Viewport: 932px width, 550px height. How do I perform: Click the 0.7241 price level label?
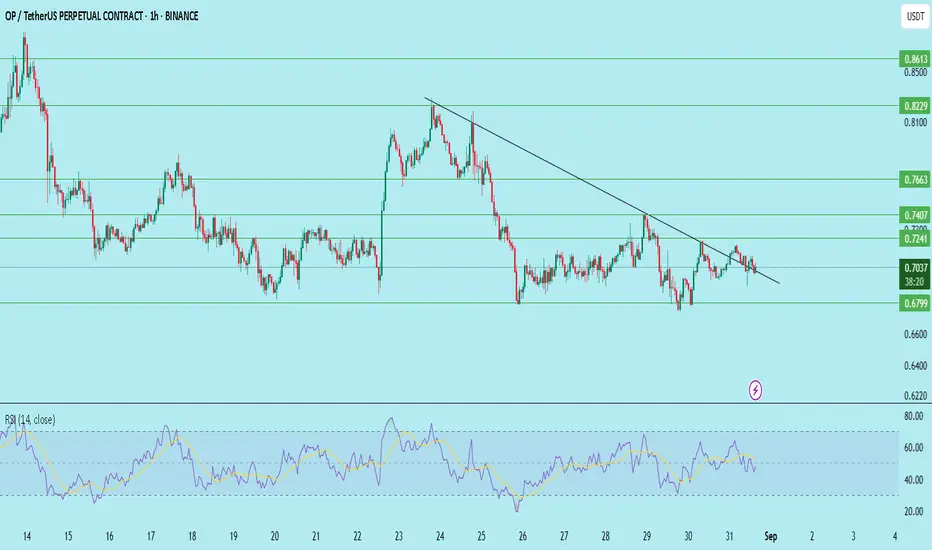tap(915, 238)
